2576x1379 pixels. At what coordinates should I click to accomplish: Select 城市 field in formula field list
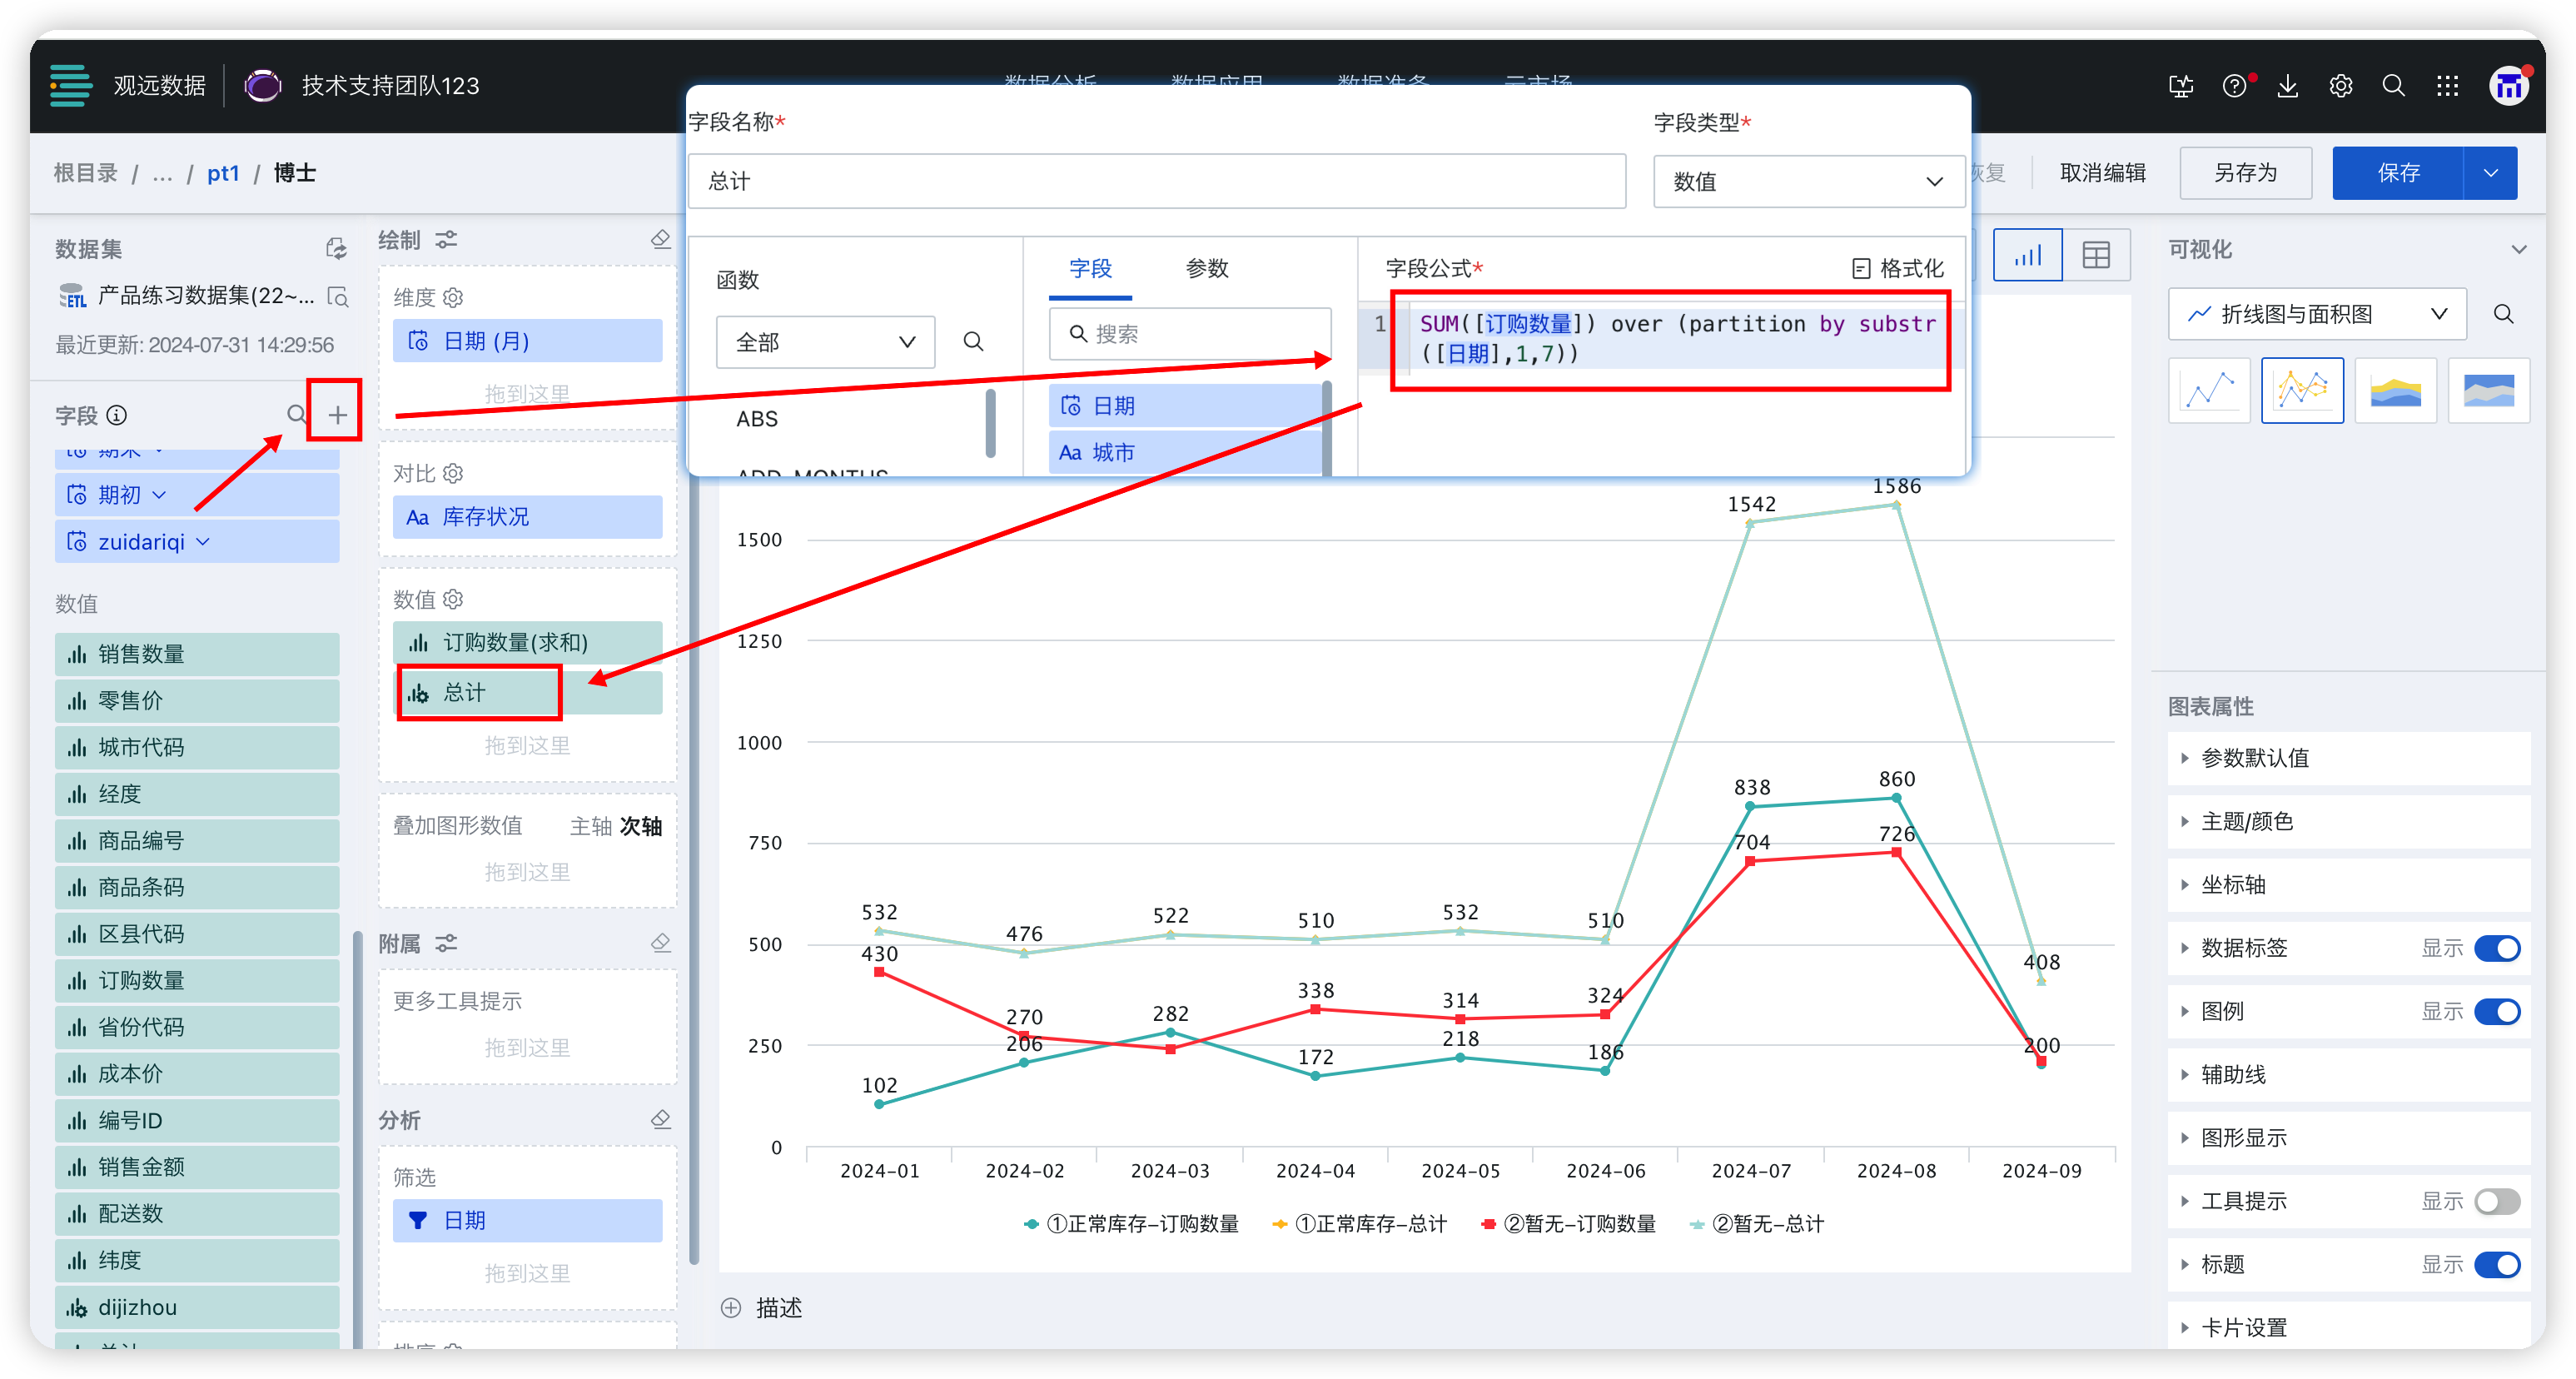coord(1185,452)
